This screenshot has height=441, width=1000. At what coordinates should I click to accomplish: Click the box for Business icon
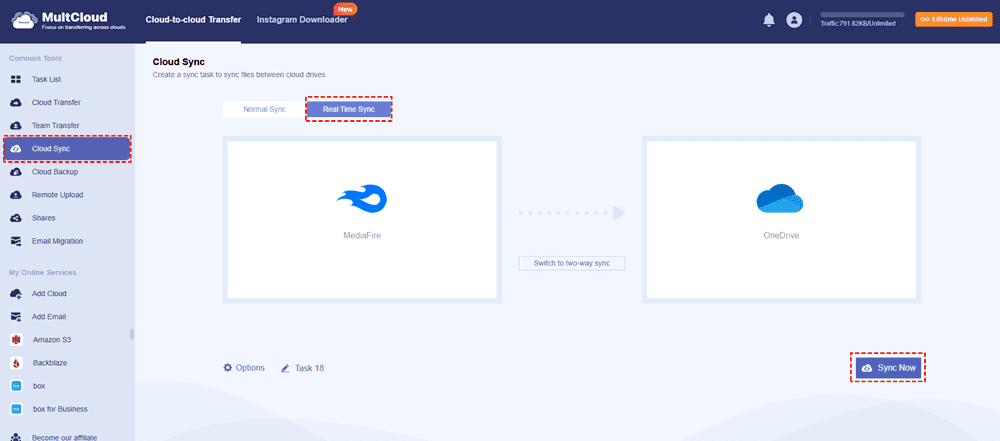[17, 409]
